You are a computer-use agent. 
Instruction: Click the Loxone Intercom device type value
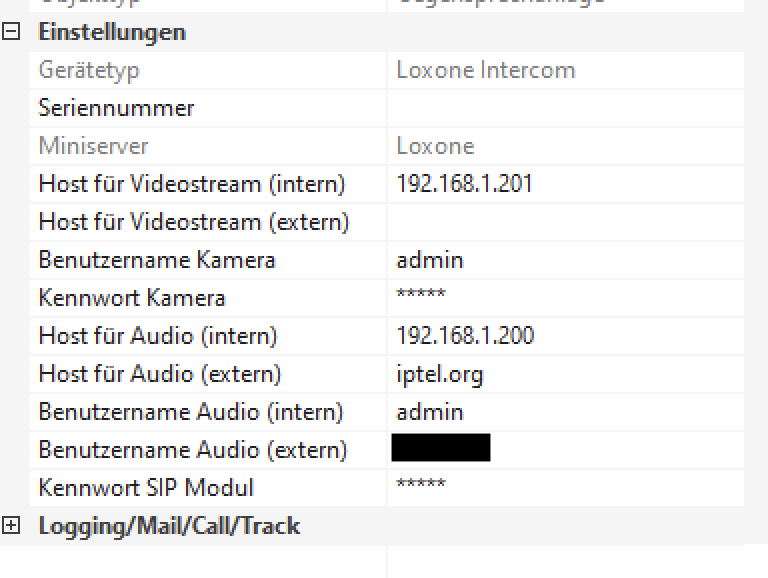click(486, 70)
